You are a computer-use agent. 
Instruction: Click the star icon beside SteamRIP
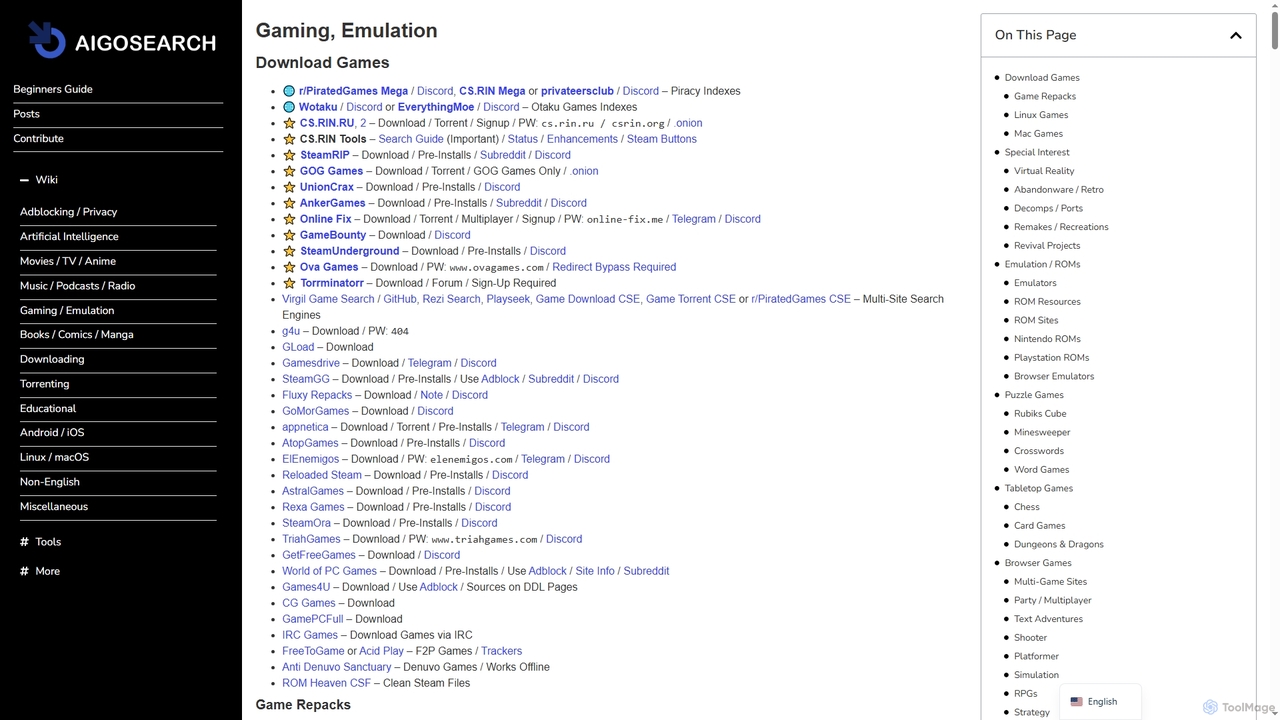click(289, 155)
